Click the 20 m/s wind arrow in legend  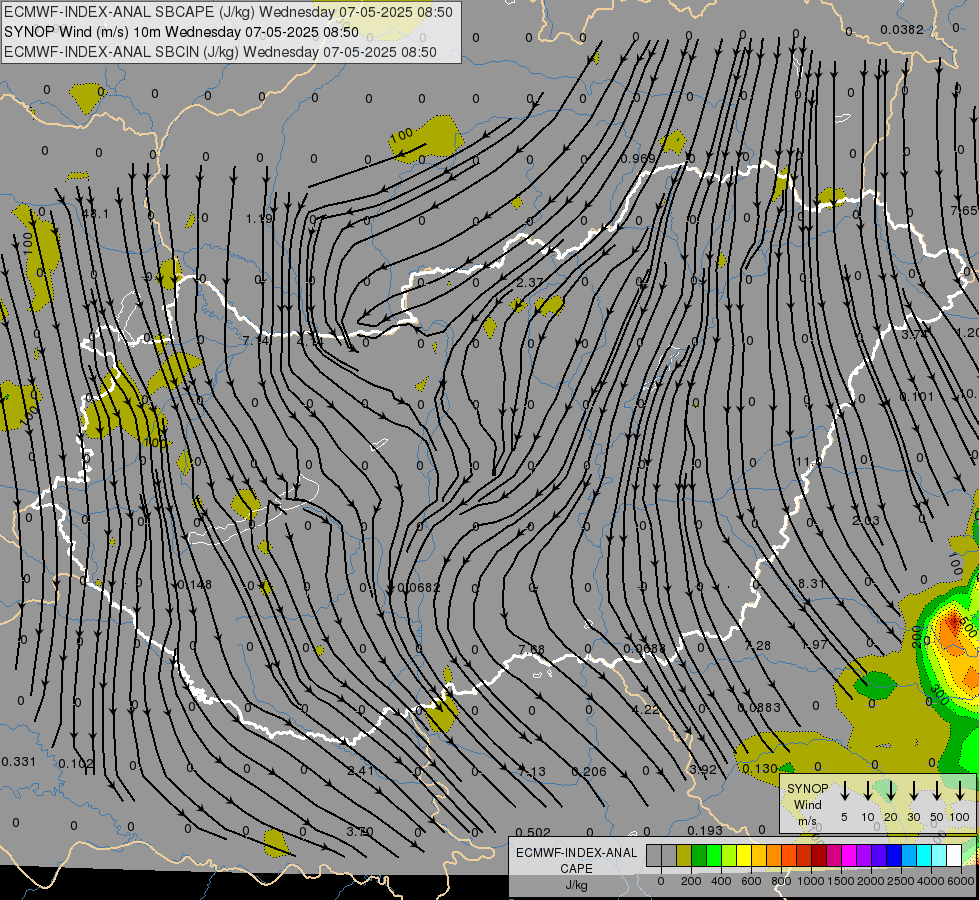[x=890, y=791]
